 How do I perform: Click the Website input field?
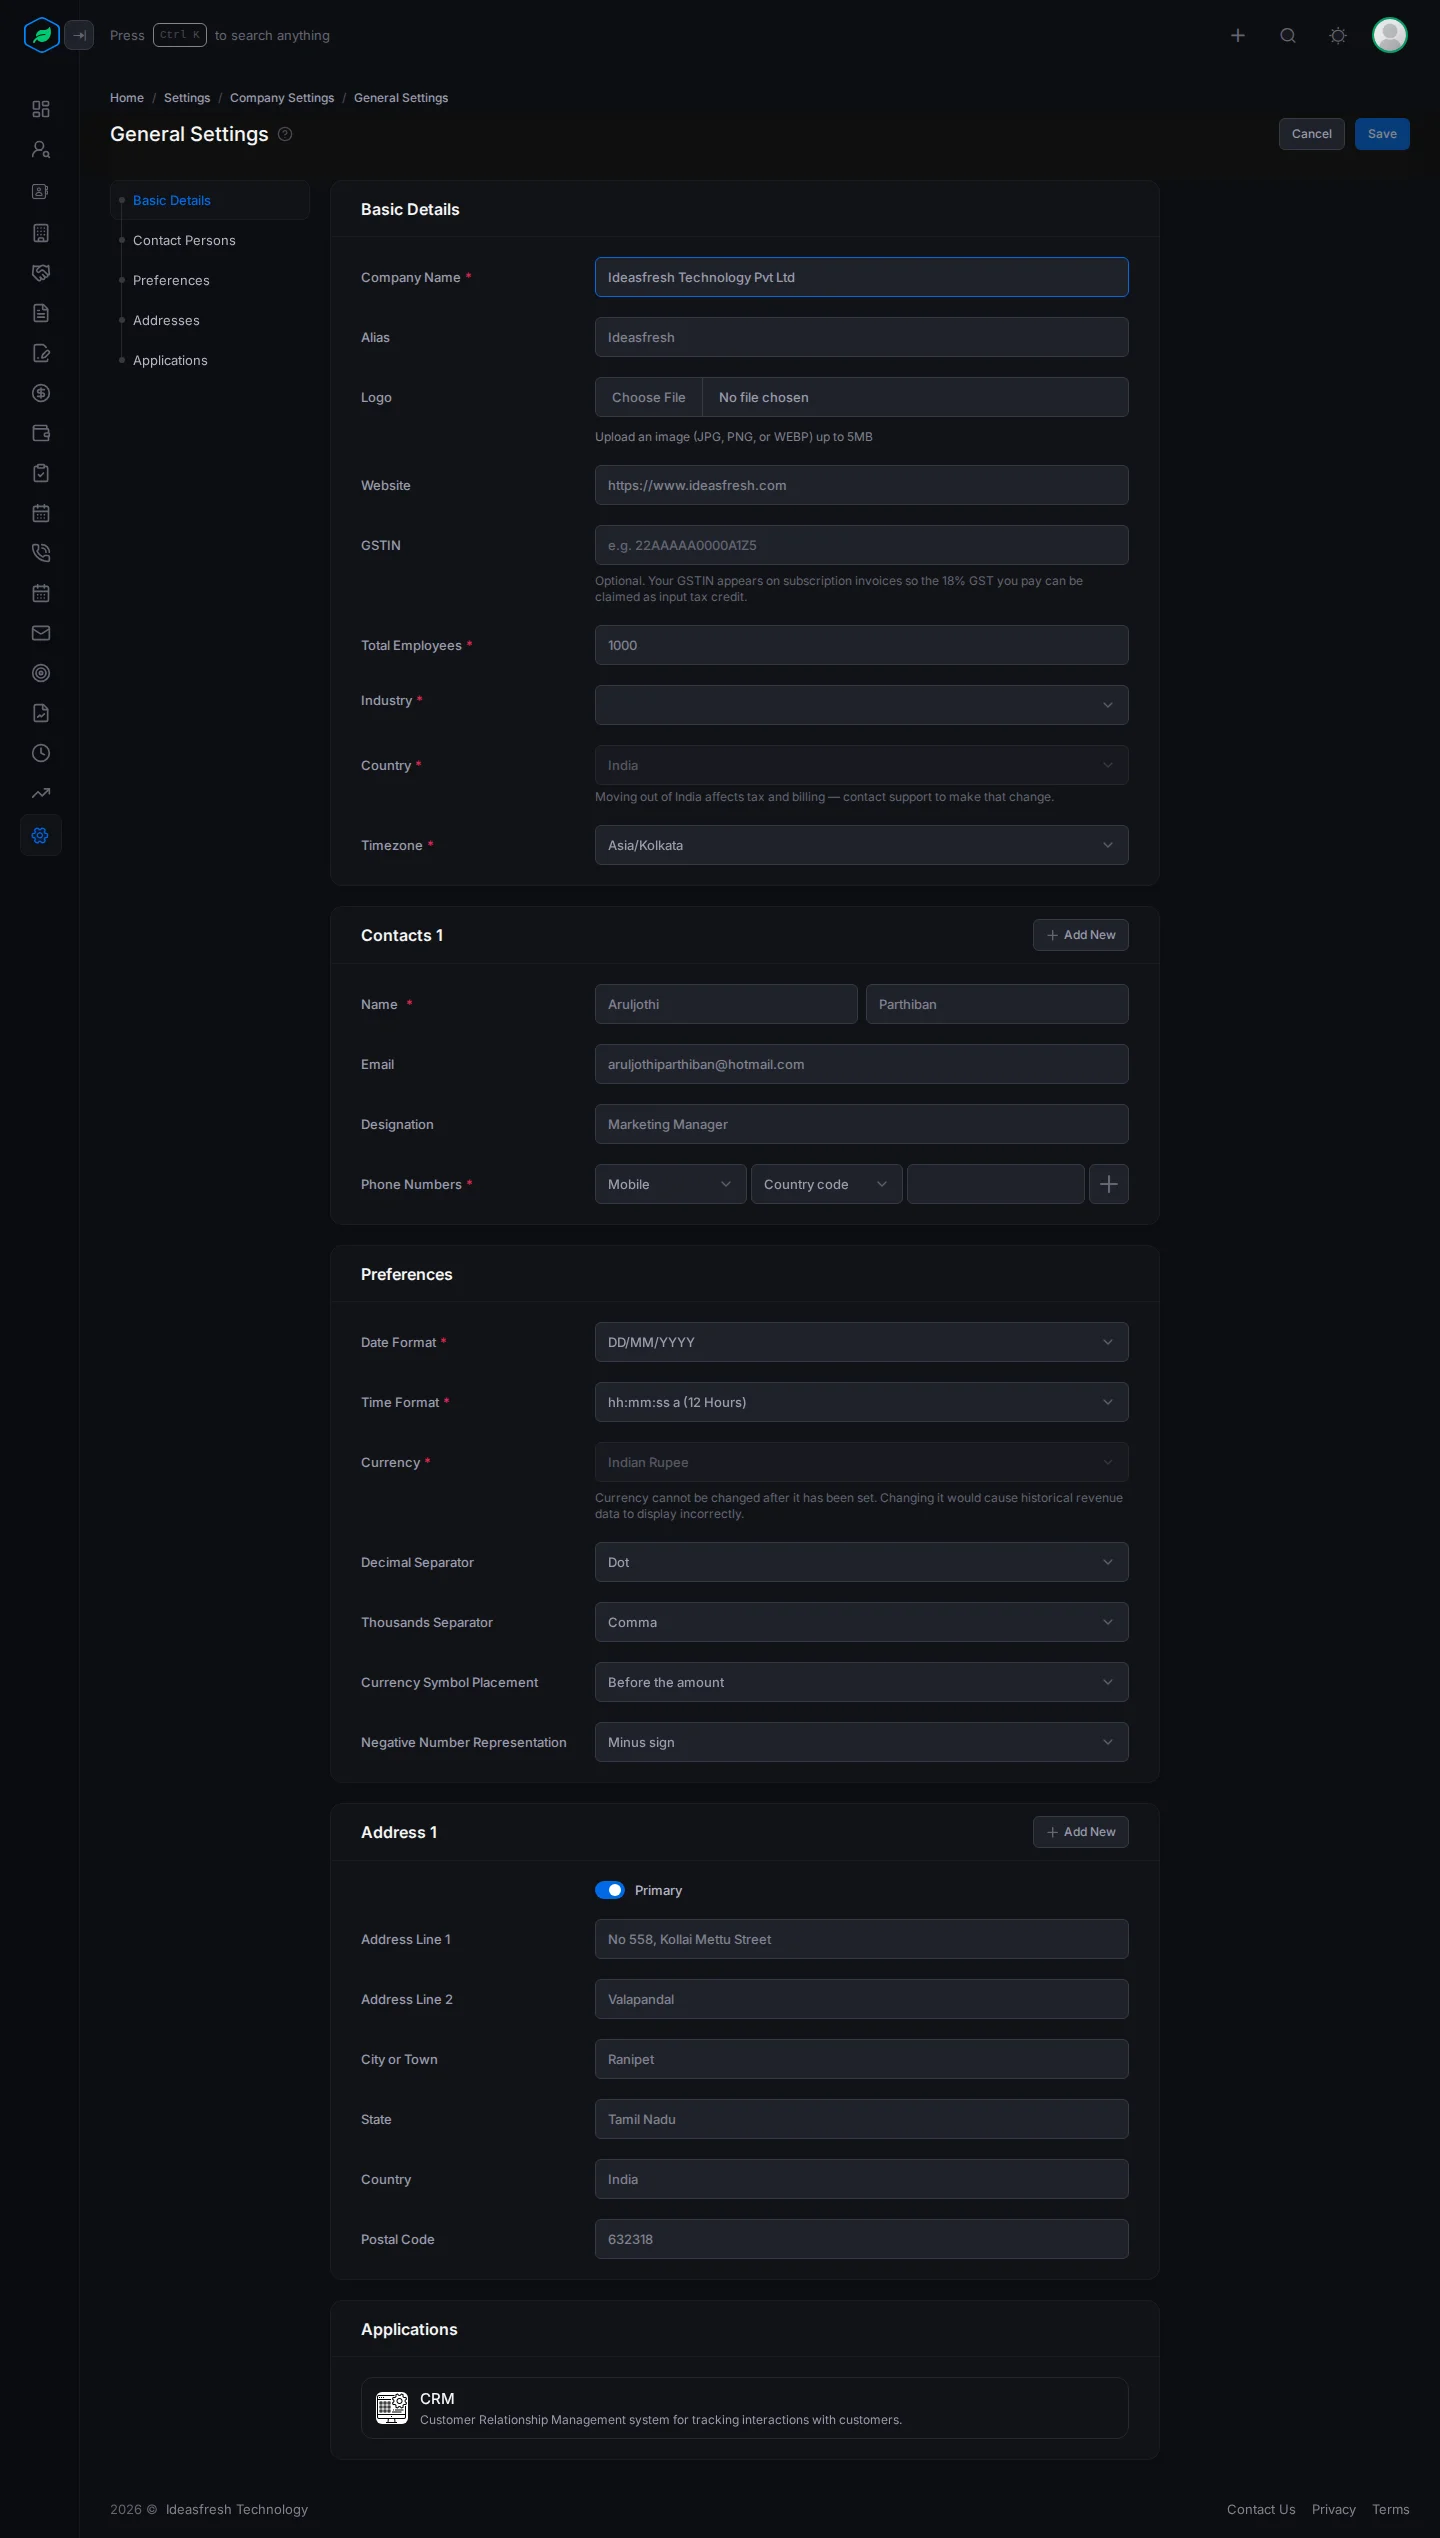click(862, 485)
